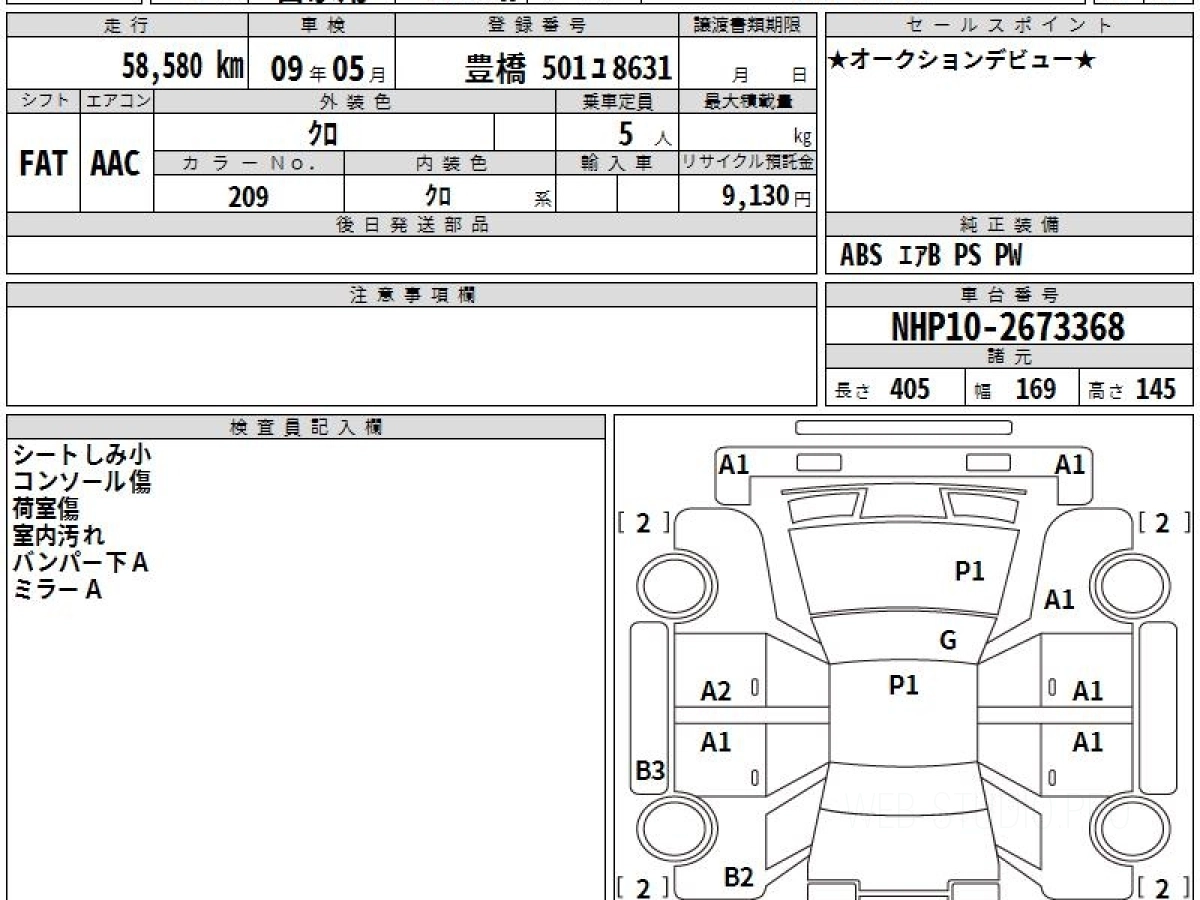Select the inspector note ミラーA

tap(57, 590)
